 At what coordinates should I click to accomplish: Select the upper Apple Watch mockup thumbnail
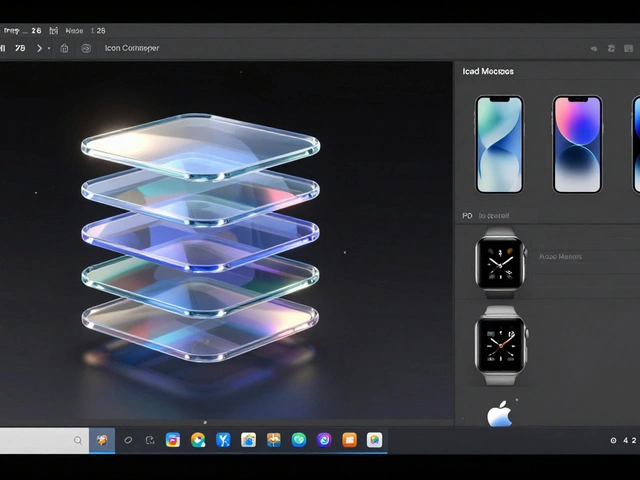point(501,263)
